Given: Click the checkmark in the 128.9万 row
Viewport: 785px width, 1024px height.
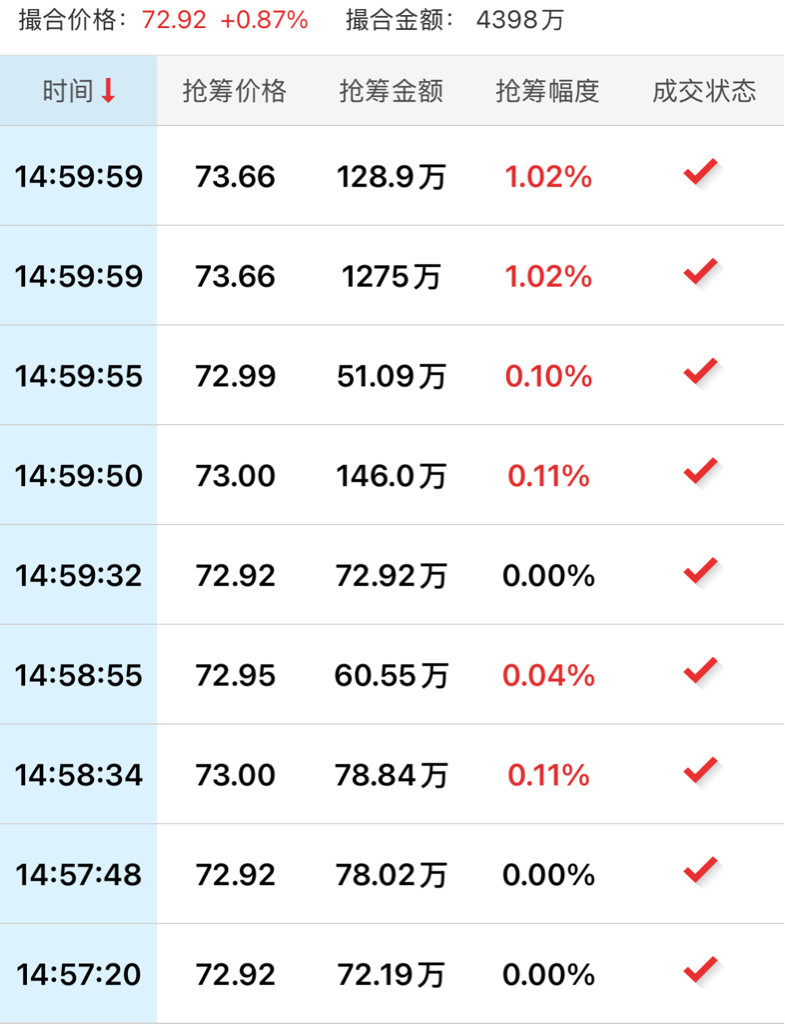Looking at the screenshot, I should tap(701, 172).
